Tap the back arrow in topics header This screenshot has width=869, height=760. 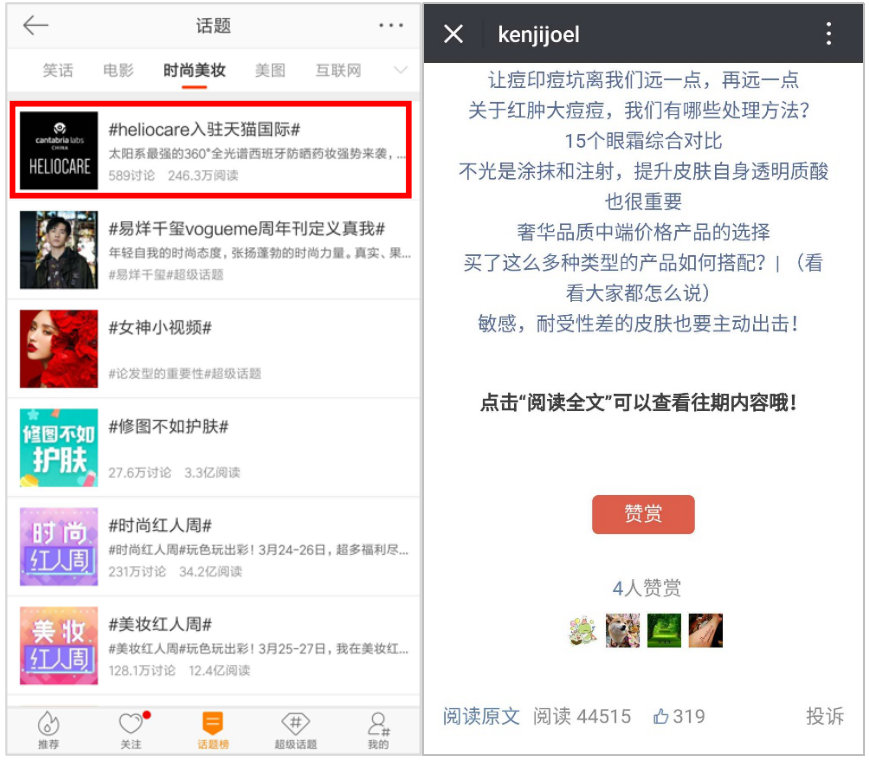tap(36, 26)
